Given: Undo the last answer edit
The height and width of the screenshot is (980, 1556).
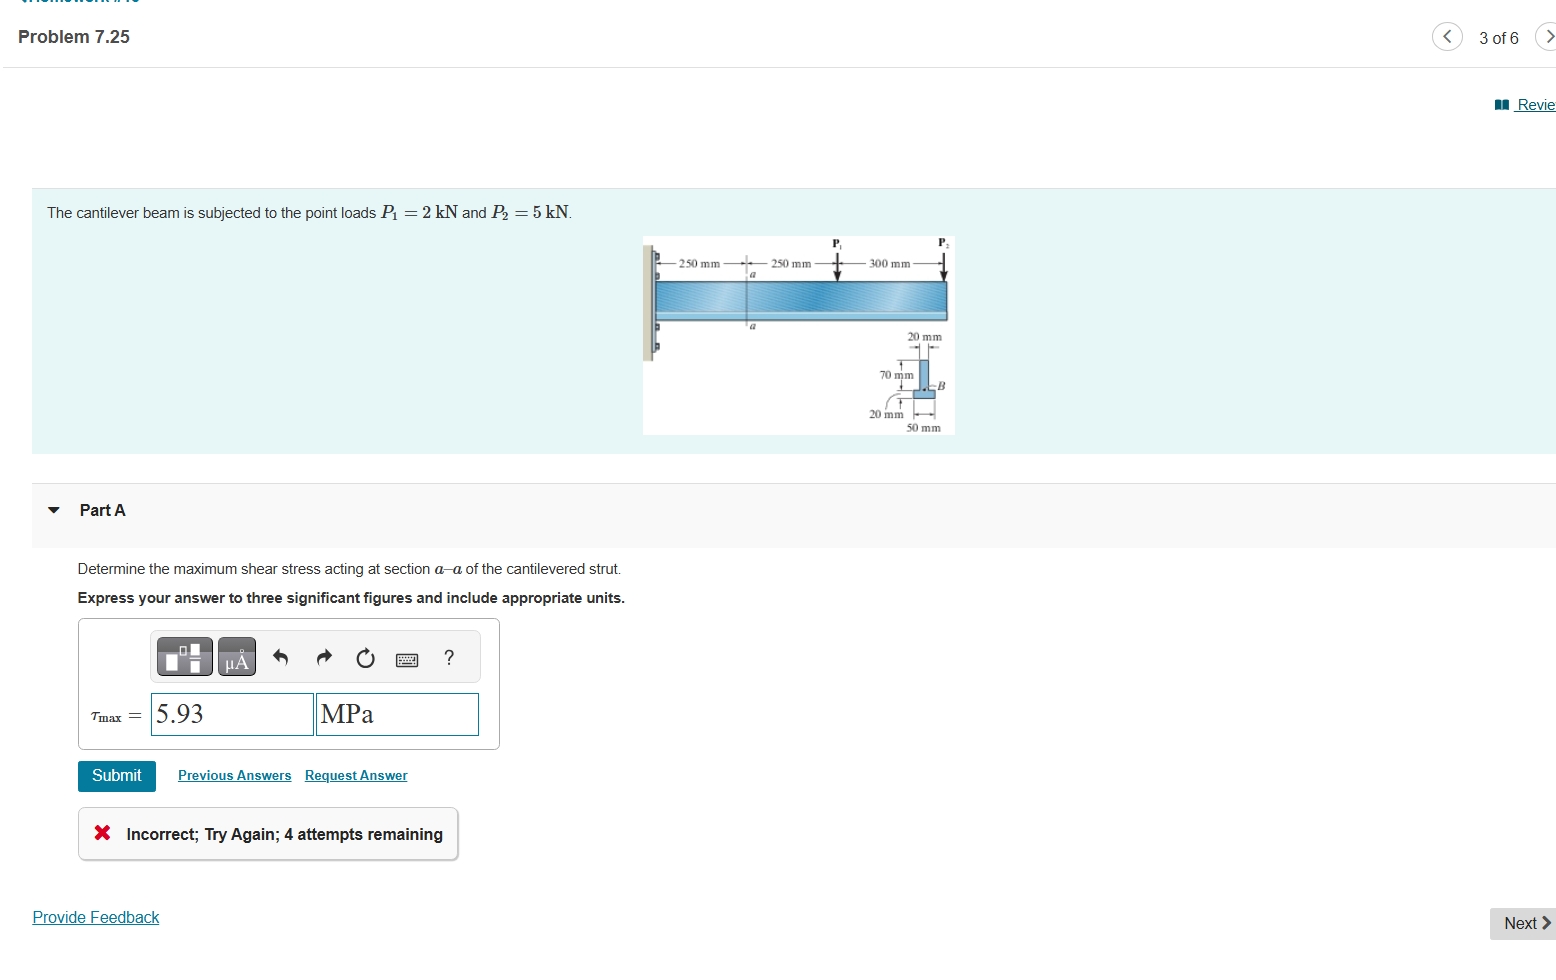Looking at the screenshot, I should click(281, 657).
